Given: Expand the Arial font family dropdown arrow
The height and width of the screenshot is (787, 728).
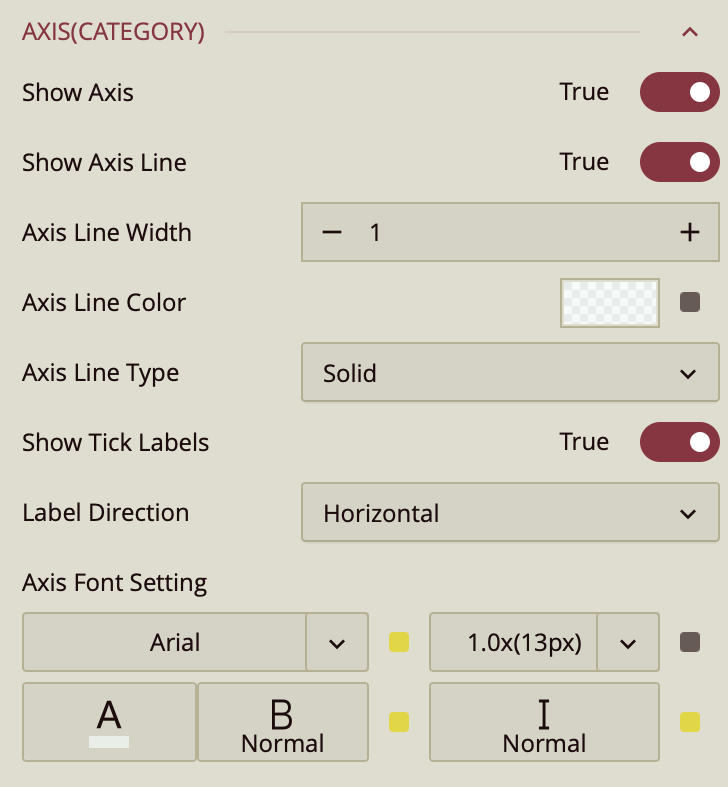Looking at the screenshot, I should pos(337,642).
